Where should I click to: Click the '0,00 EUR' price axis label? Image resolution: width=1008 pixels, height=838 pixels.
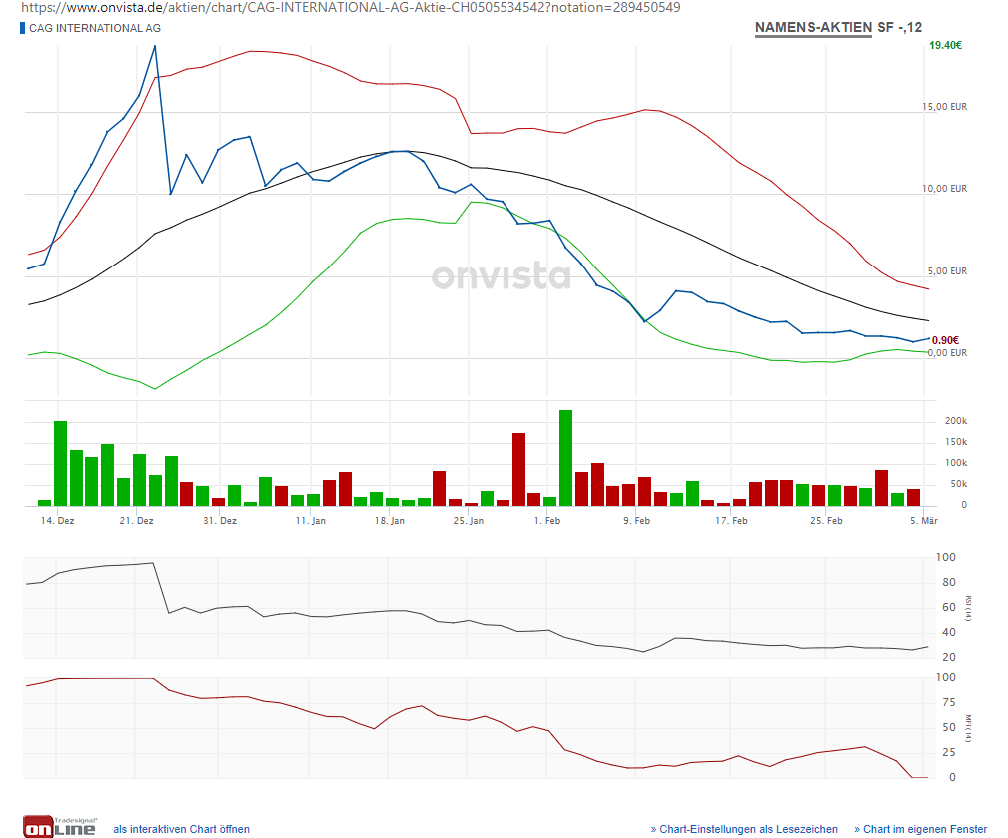(x=947, y=353)
